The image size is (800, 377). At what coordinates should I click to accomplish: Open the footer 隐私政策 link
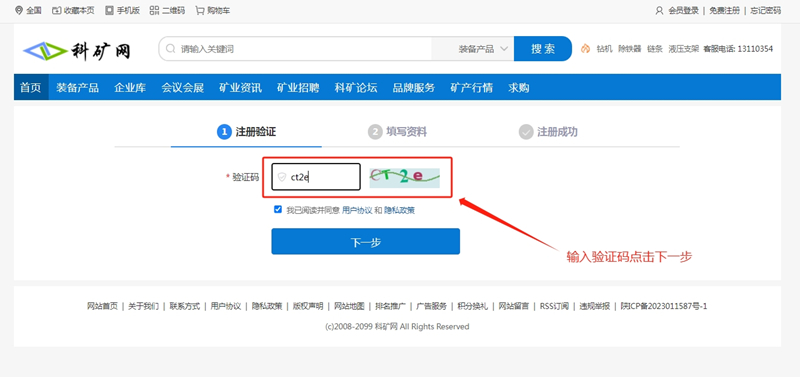(x=267, y=306)
